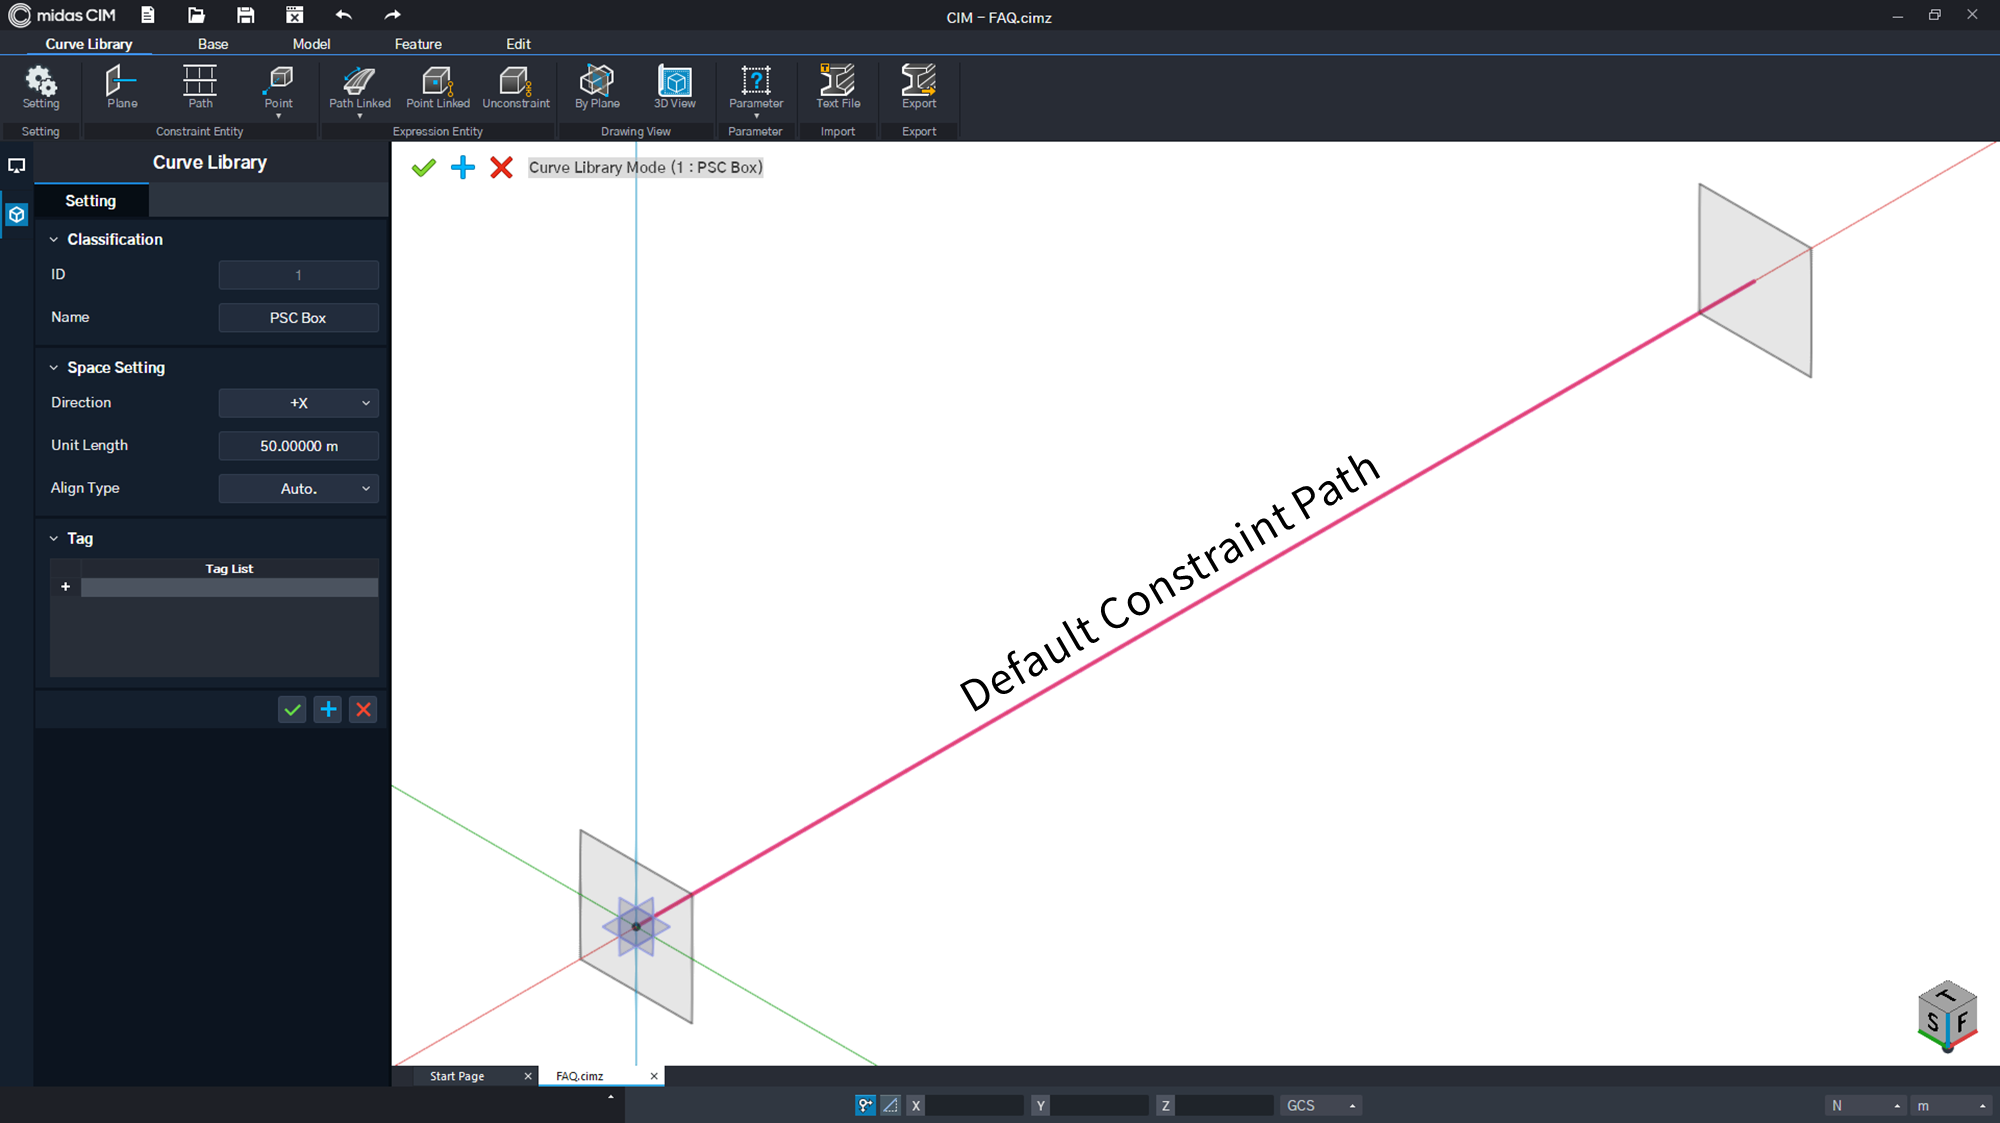
Task: Open the Feature ribbon tab
Action: 418,44
